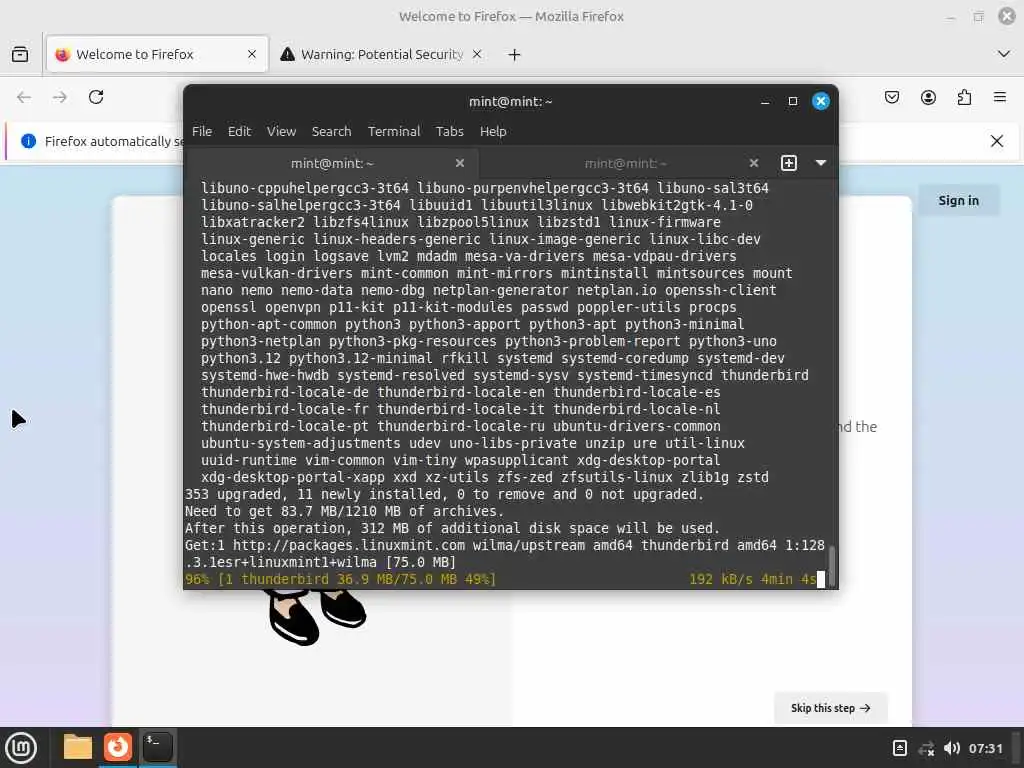
Task: Open the Linux Mint start menu
Action: [20, 747]
